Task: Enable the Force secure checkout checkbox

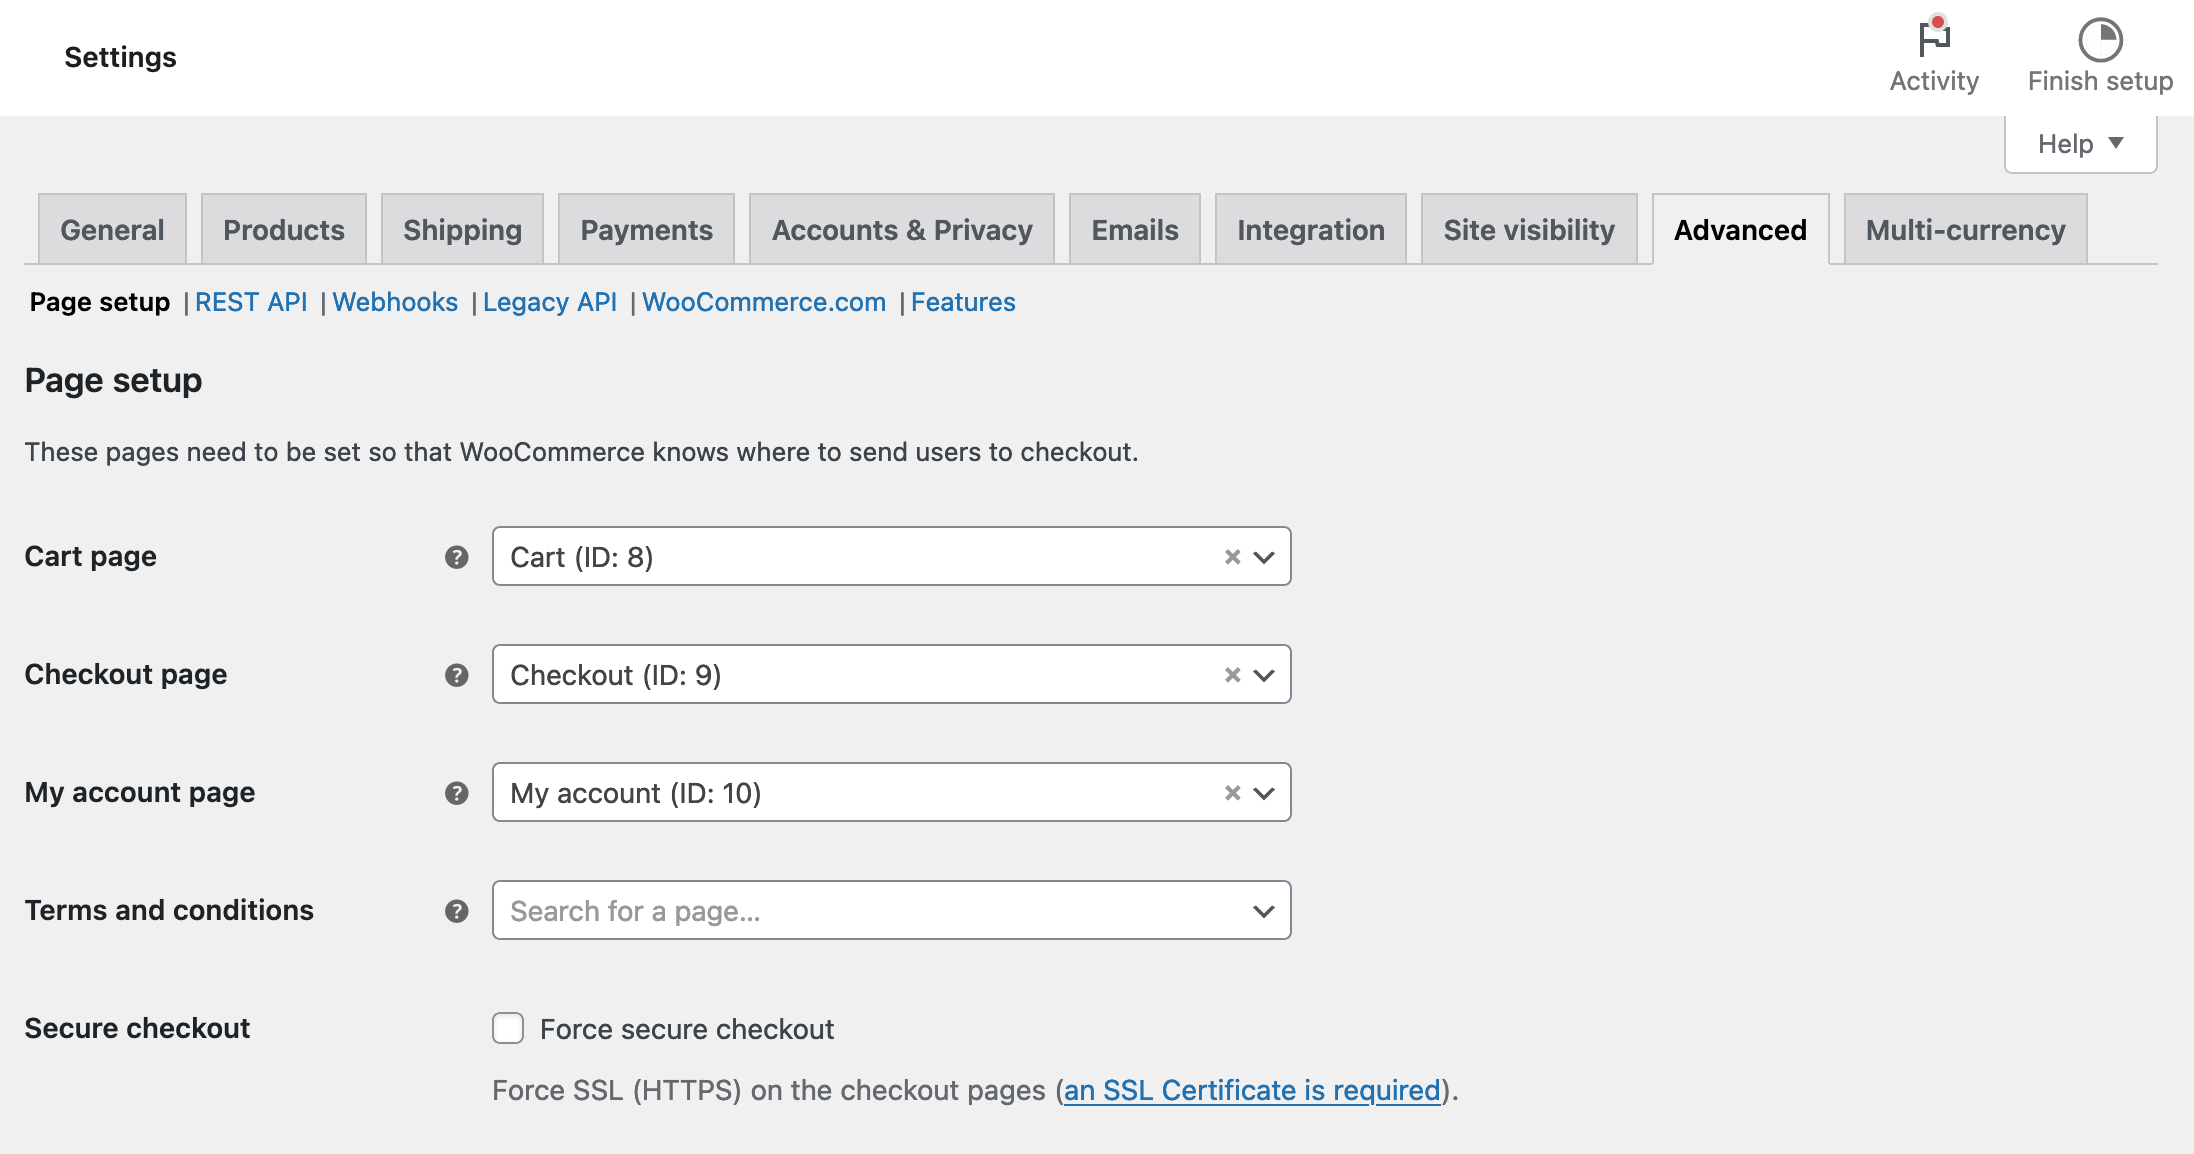Action: pyautogui.click(x=508, y=1028)
